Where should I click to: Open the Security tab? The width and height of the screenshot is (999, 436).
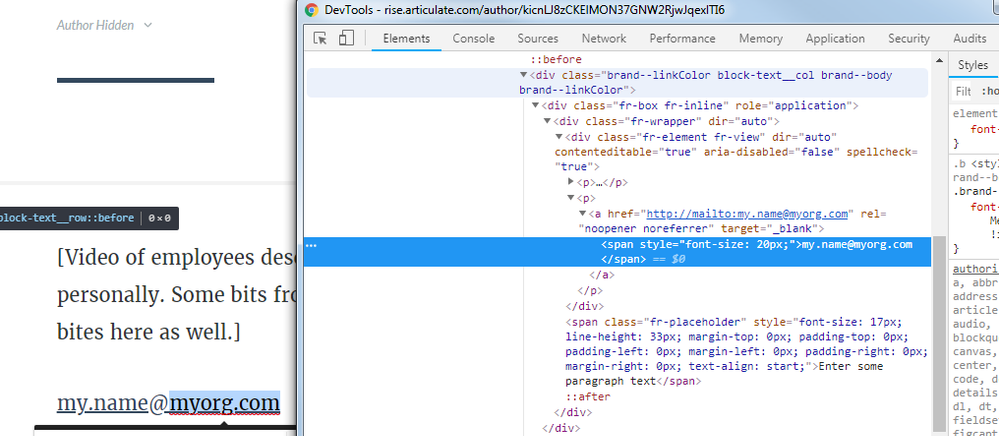coord(908,38)
